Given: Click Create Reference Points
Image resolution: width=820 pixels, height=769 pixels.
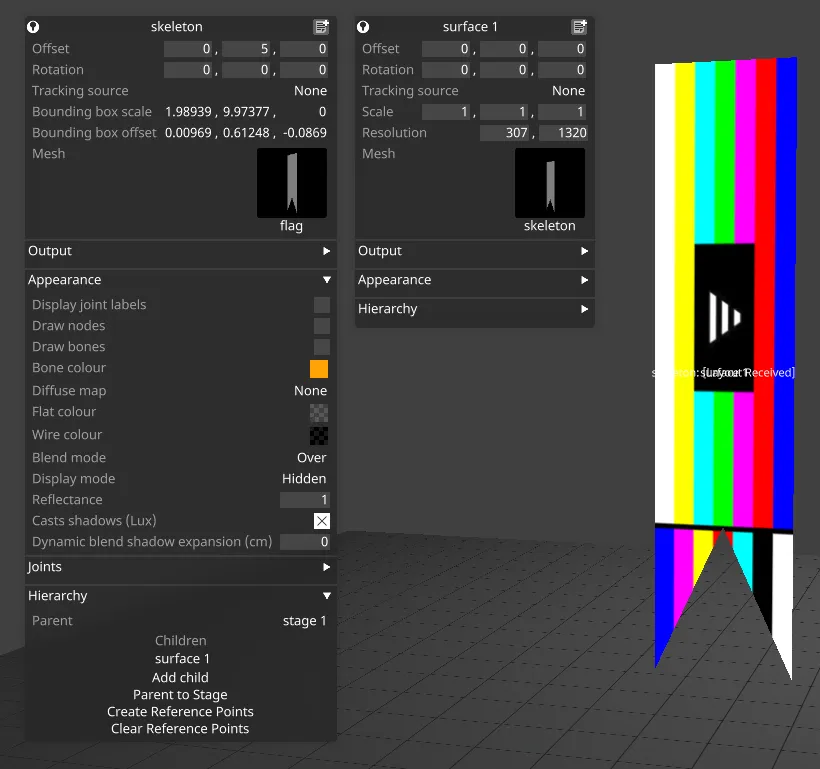Looking at the screenshot, I should [x=180, y=711].
